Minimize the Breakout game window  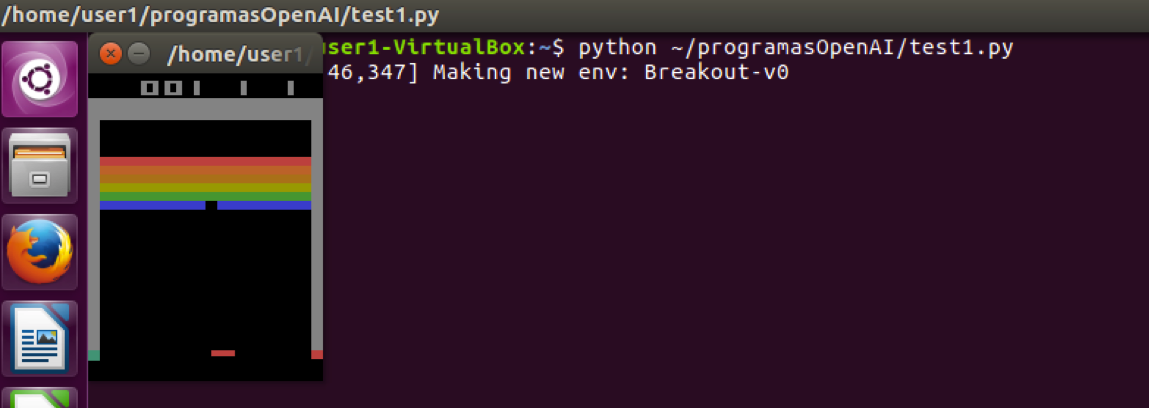click(x=139, y=53)
